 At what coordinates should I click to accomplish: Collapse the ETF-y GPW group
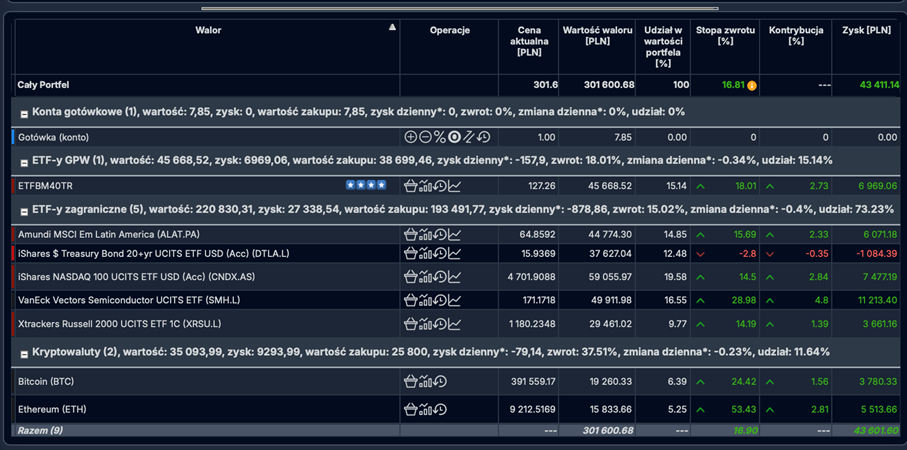(x=24, y=162)
